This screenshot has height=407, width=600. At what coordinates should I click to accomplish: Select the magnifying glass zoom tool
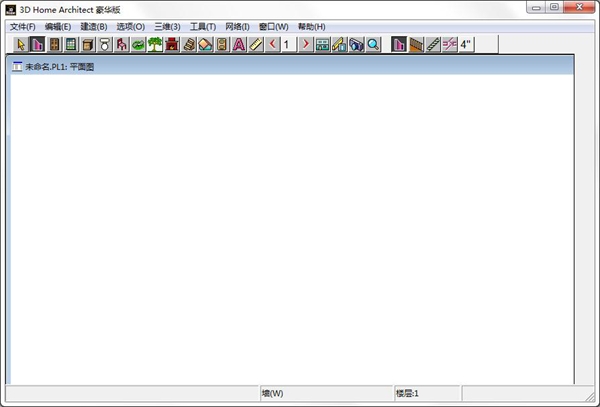373,44
